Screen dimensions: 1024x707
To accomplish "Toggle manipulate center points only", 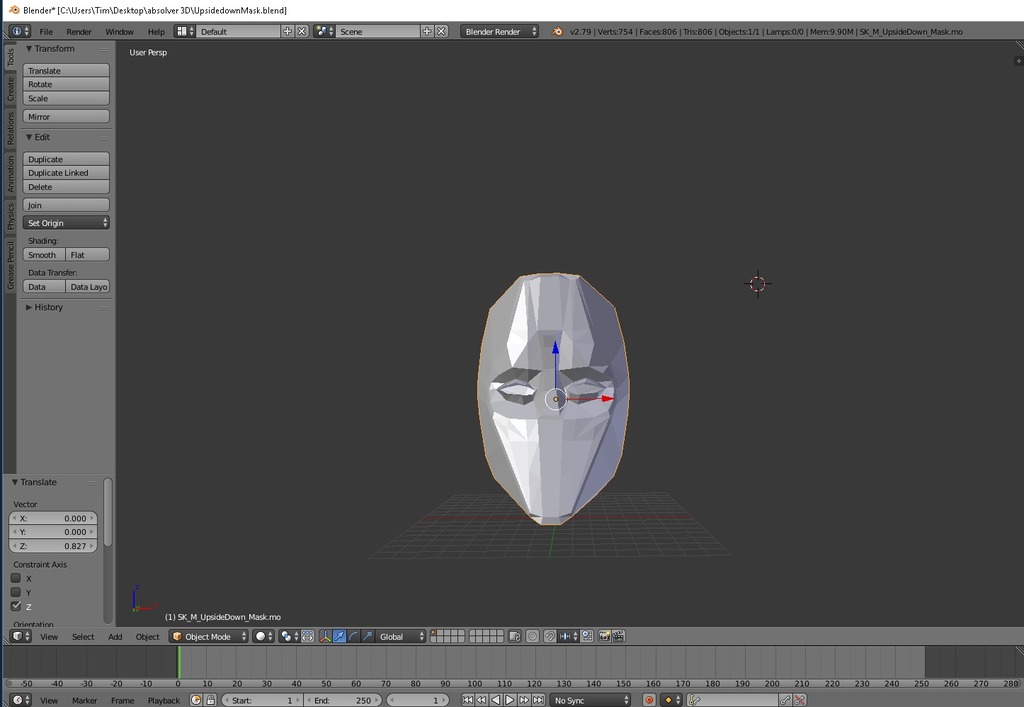I will 308,636.
